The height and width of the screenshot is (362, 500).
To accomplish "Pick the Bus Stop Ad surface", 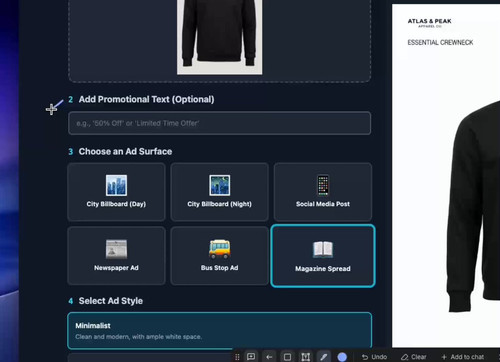I will tap(219, 256).
